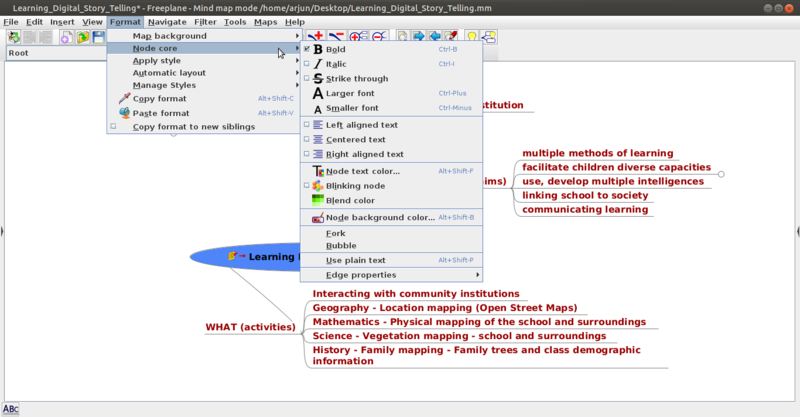Toggle the Bold checkbox
Screen dimensions: 800x417
point(307,49)
